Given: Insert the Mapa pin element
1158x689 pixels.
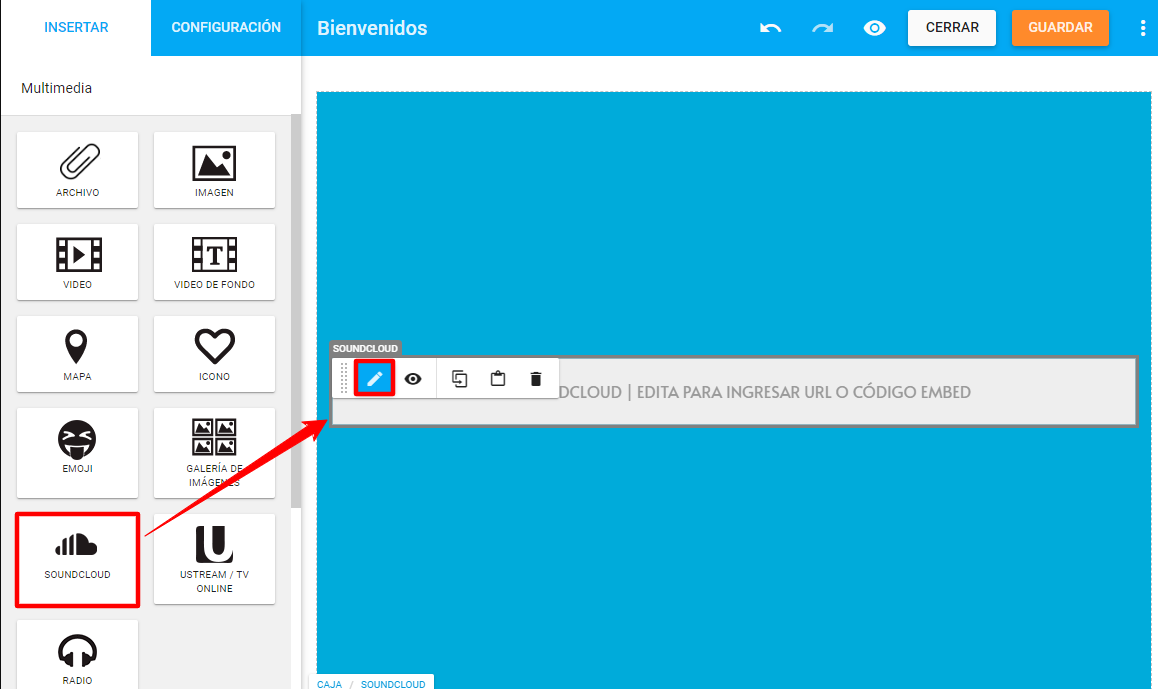Looking at the screenshot, I should tap(78, 354).
